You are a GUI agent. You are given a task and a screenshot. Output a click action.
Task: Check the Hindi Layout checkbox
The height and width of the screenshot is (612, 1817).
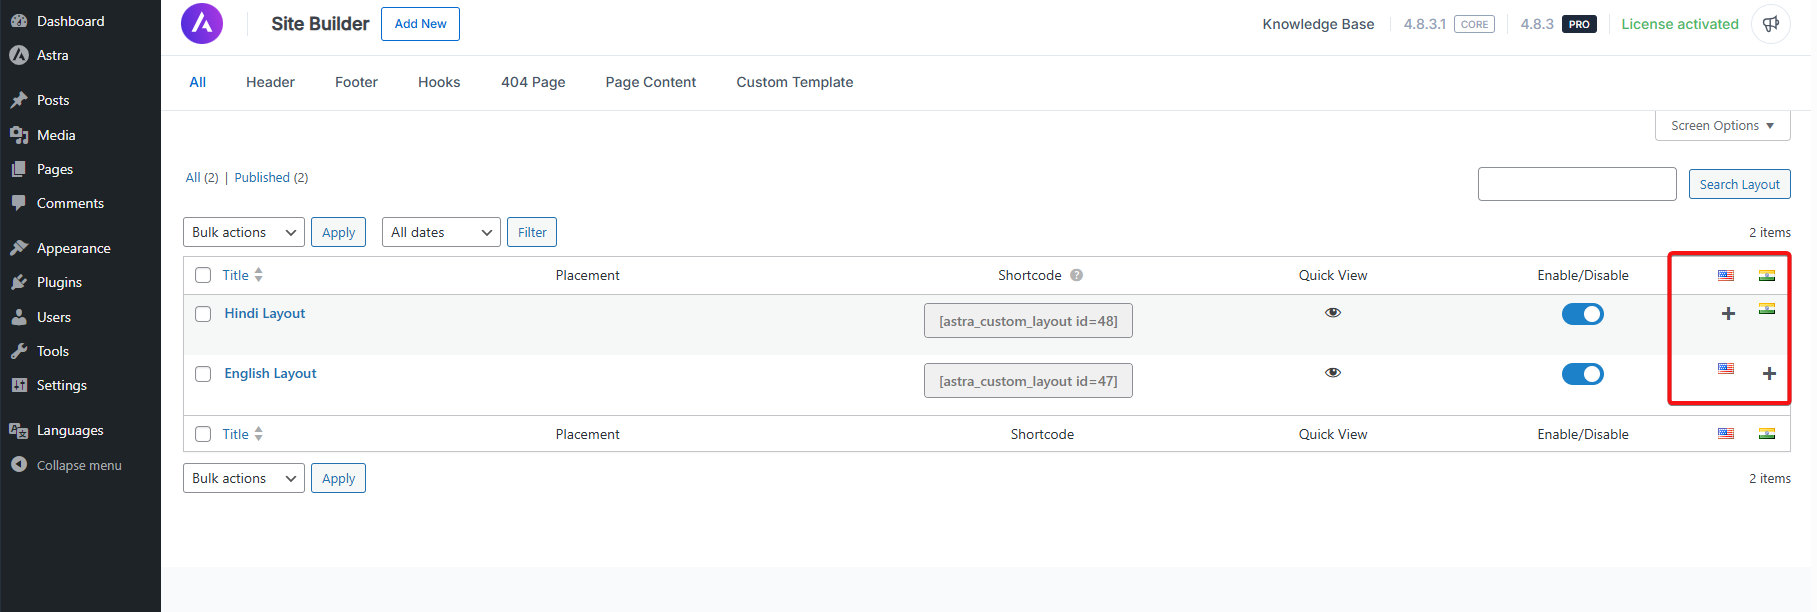click(x=203, y=314)
